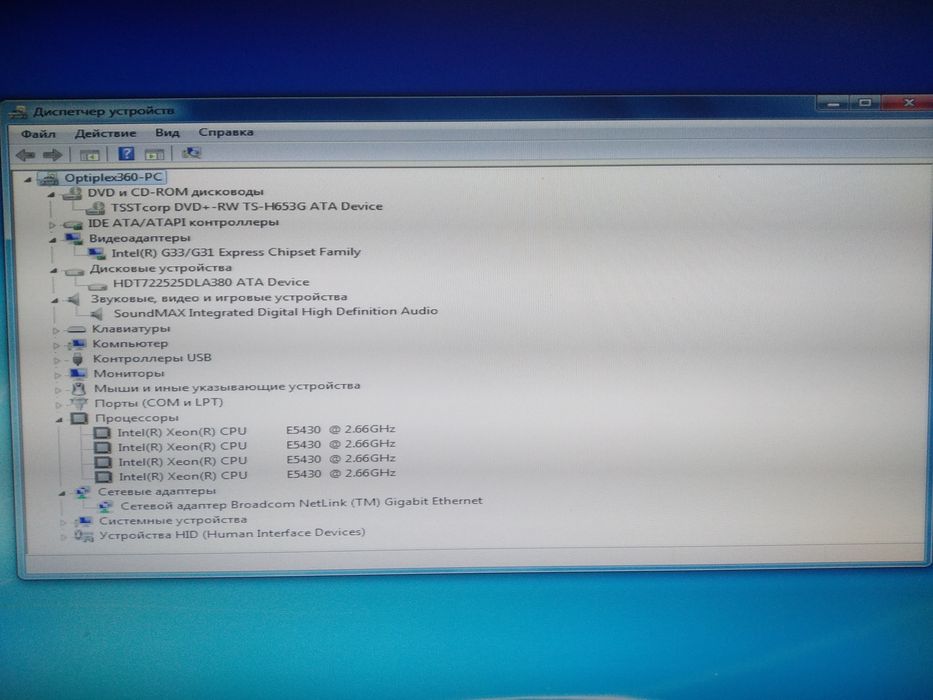Image resolution: width=933 pixels, height=700 pixels.
Task: Click the Optiplex360-PC computer icon
Action: pos(49,178)
